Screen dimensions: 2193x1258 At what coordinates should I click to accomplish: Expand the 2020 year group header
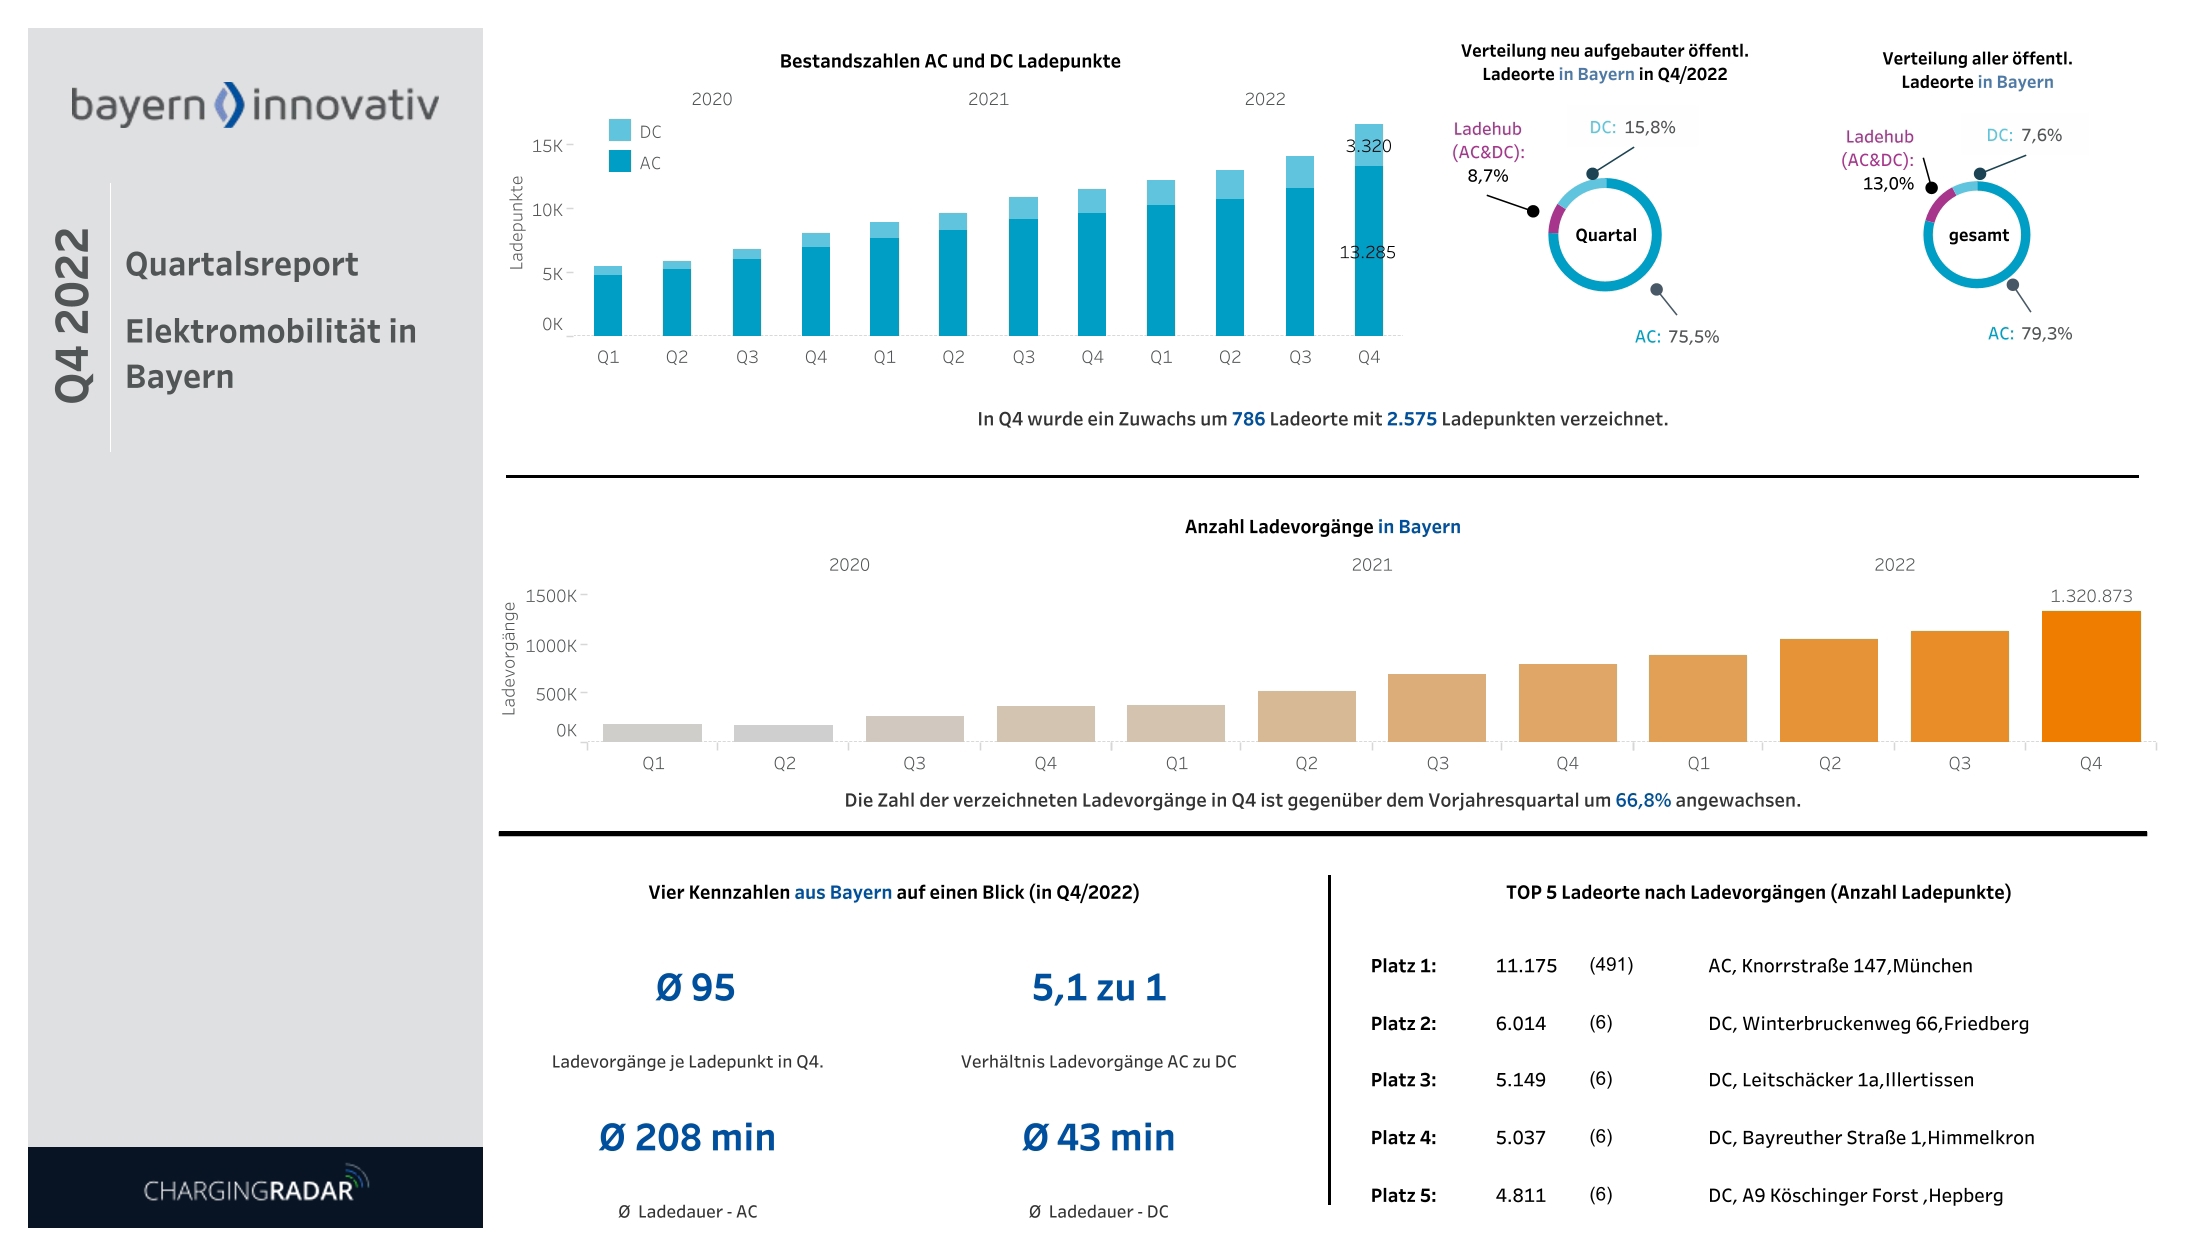[711, 99]
